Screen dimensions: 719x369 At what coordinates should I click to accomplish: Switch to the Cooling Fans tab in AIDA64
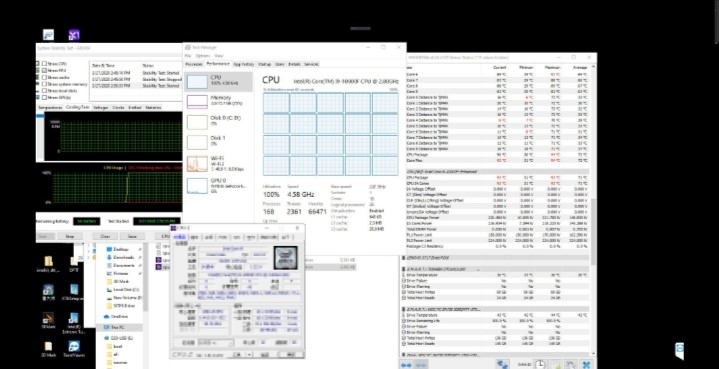click(77, 107)
